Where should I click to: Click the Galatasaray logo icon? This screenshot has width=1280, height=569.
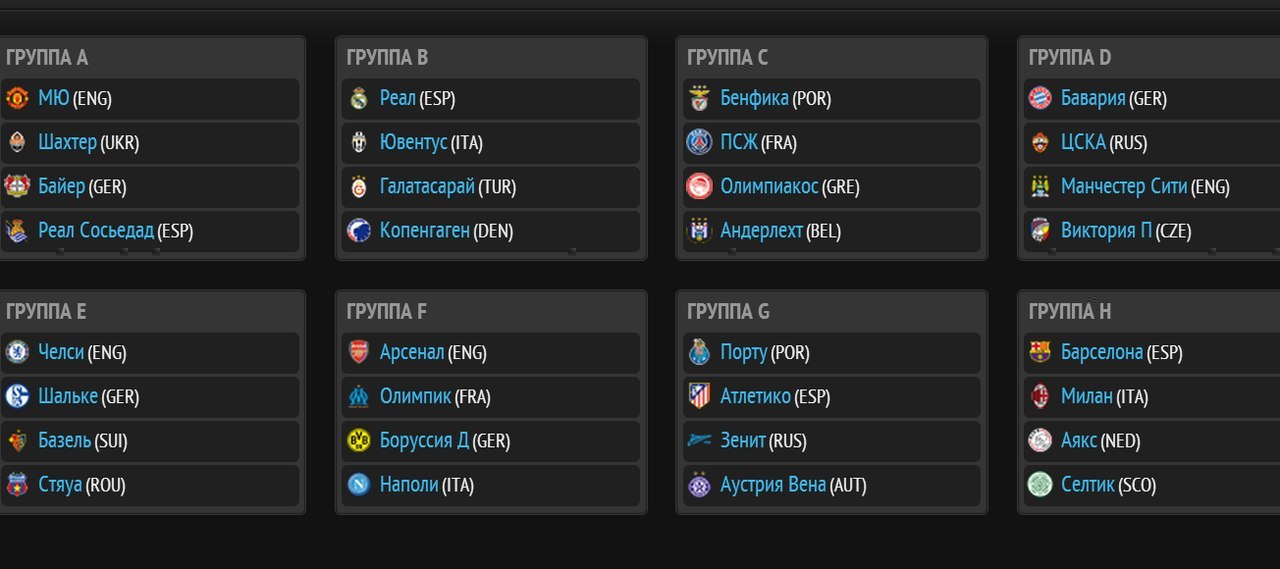(359, 186)
